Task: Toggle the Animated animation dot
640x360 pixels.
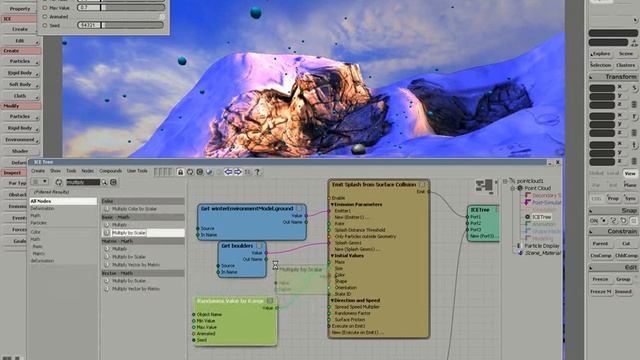Action: coord(45,17)
